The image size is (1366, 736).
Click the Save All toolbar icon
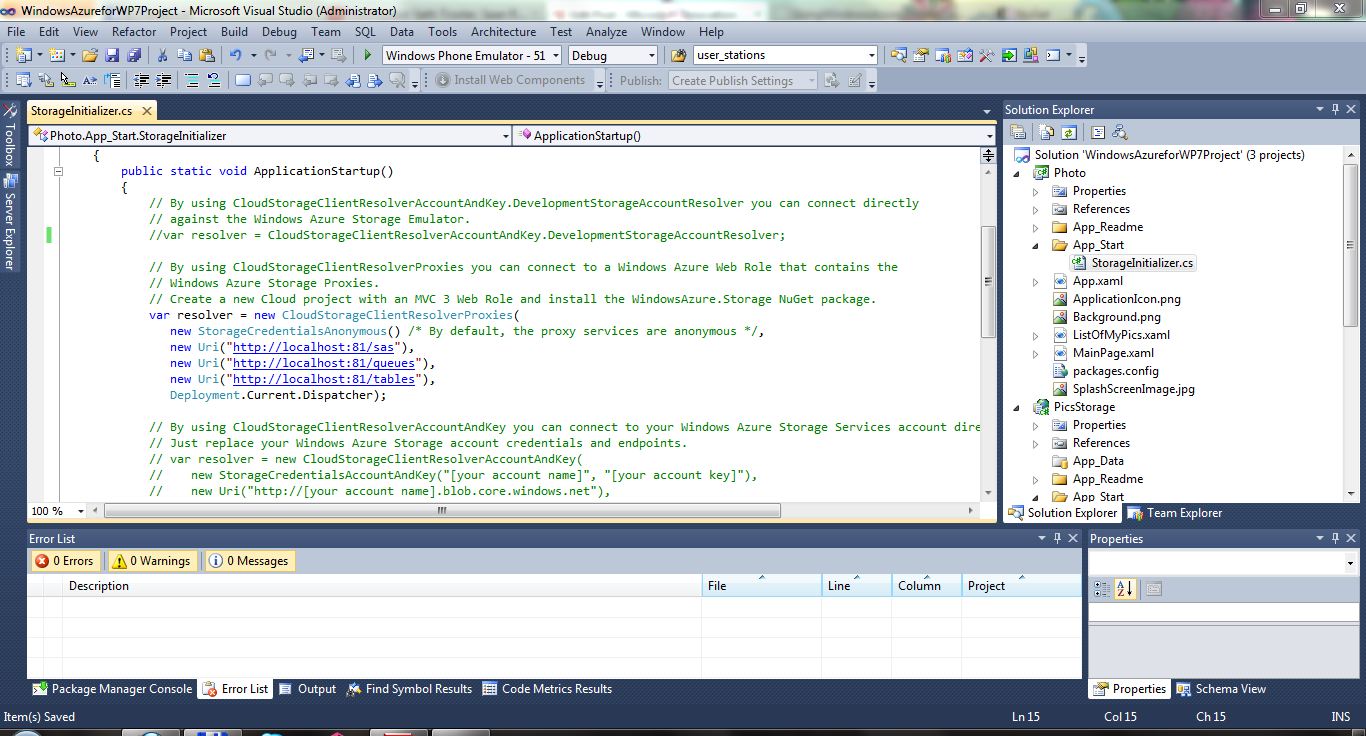point(134,55)
